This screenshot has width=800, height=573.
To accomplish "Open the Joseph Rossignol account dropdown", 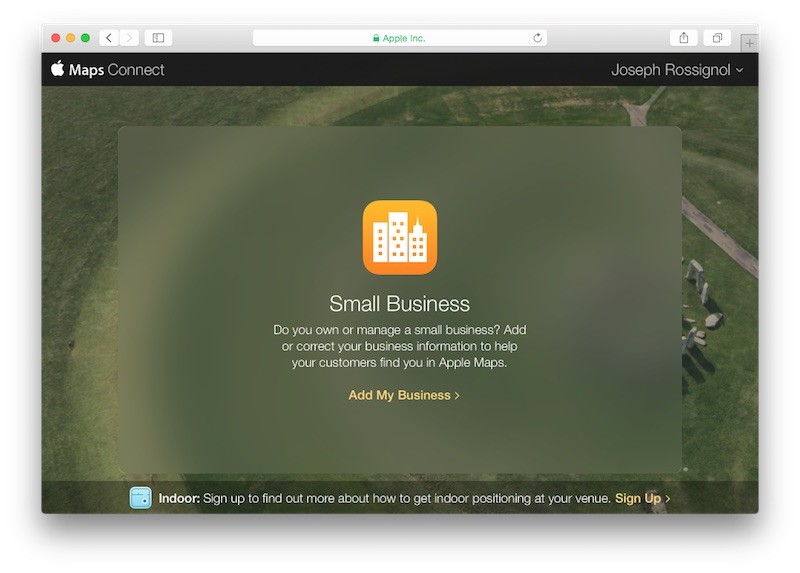I will point(677,70).
